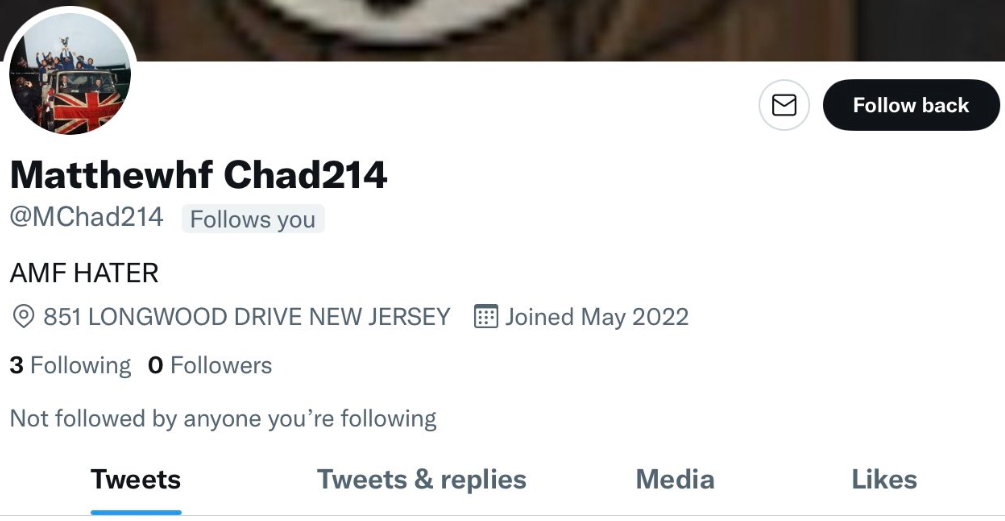Click the Follow back button

tap(911, 105)
